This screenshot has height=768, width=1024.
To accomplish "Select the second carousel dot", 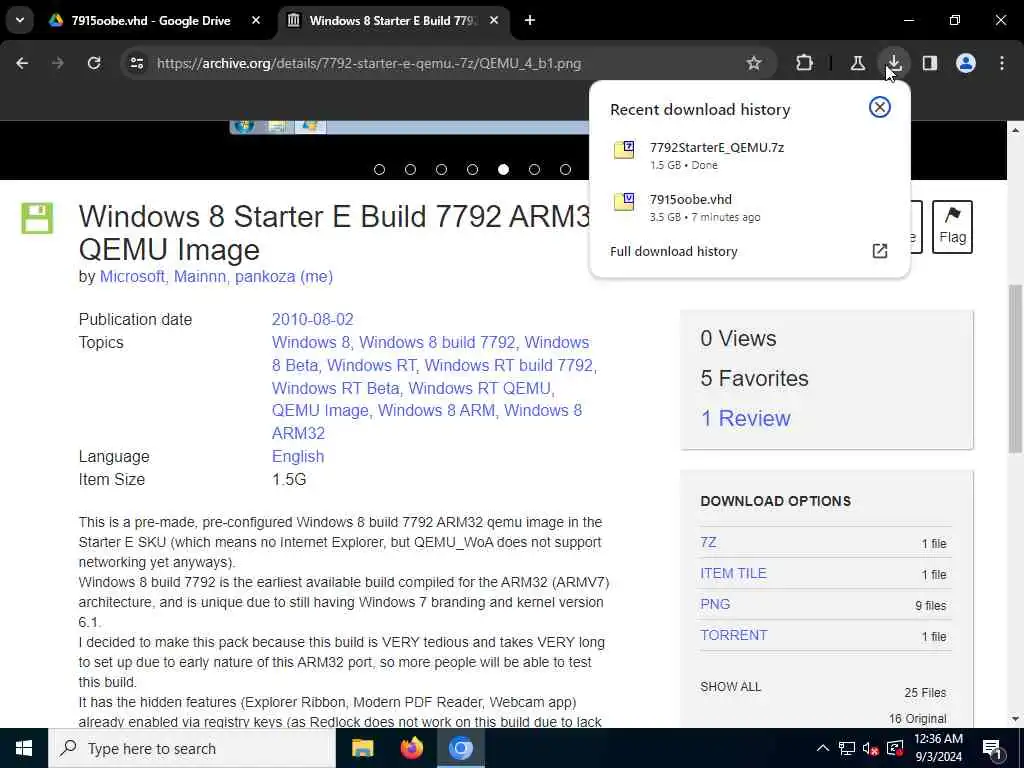I will 410,170.
